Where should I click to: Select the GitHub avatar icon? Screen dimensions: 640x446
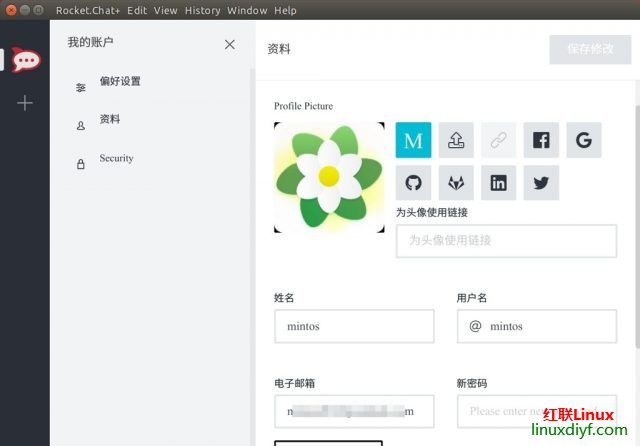pos(413,183)
